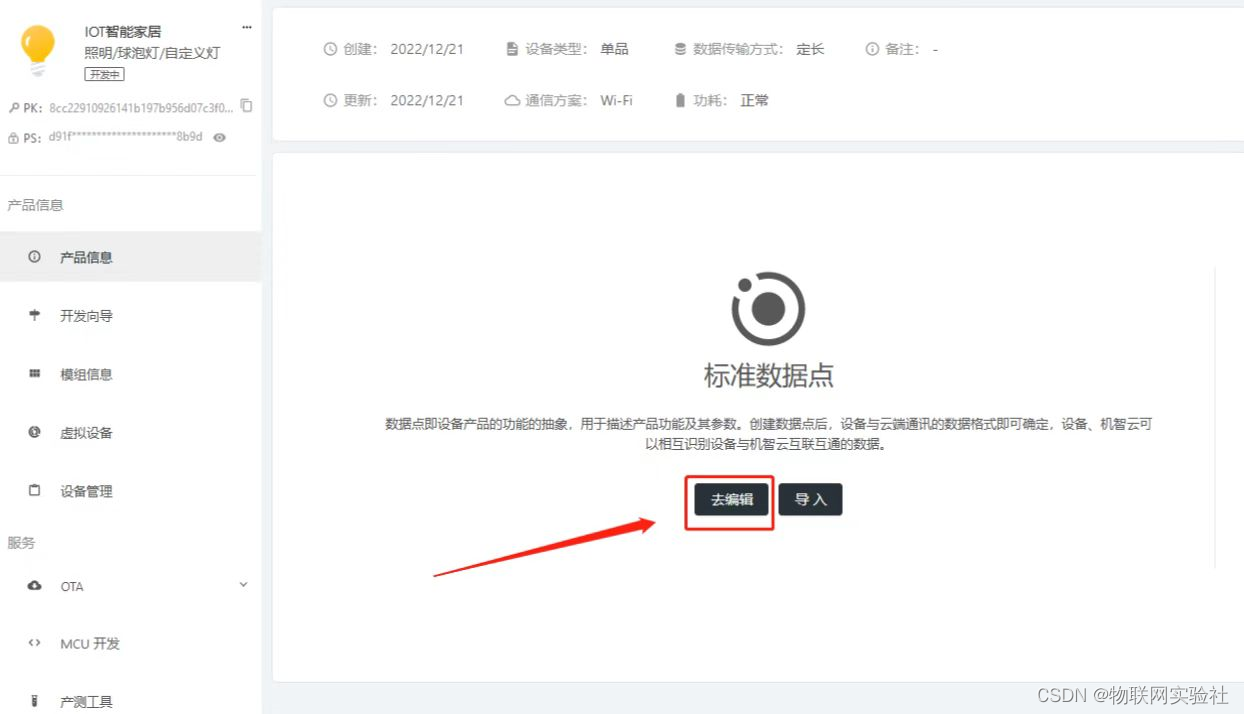Open the 产品信息 menu item
Image resolution: width=1244 pixels, height=714 pixels.
coord(130,257)
